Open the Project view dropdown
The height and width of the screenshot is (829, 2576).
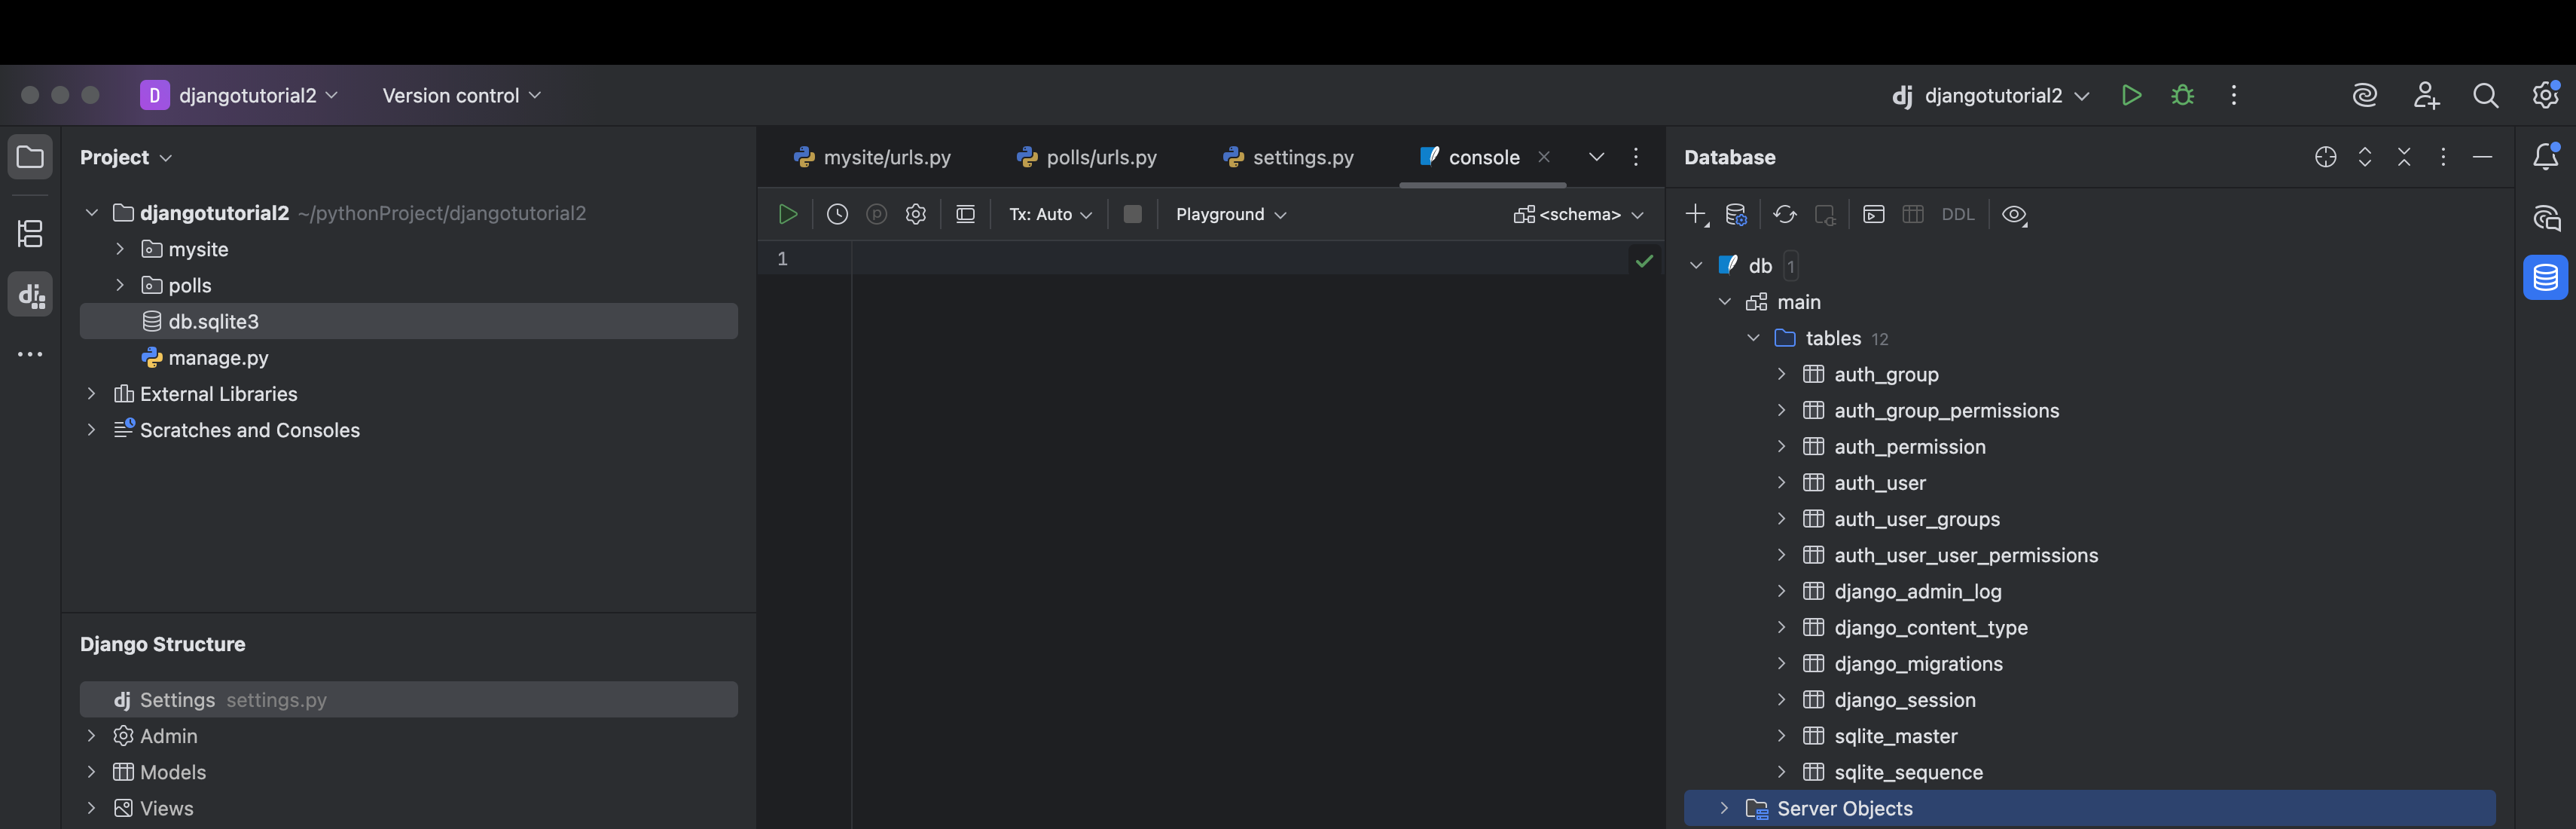(126, 157)
